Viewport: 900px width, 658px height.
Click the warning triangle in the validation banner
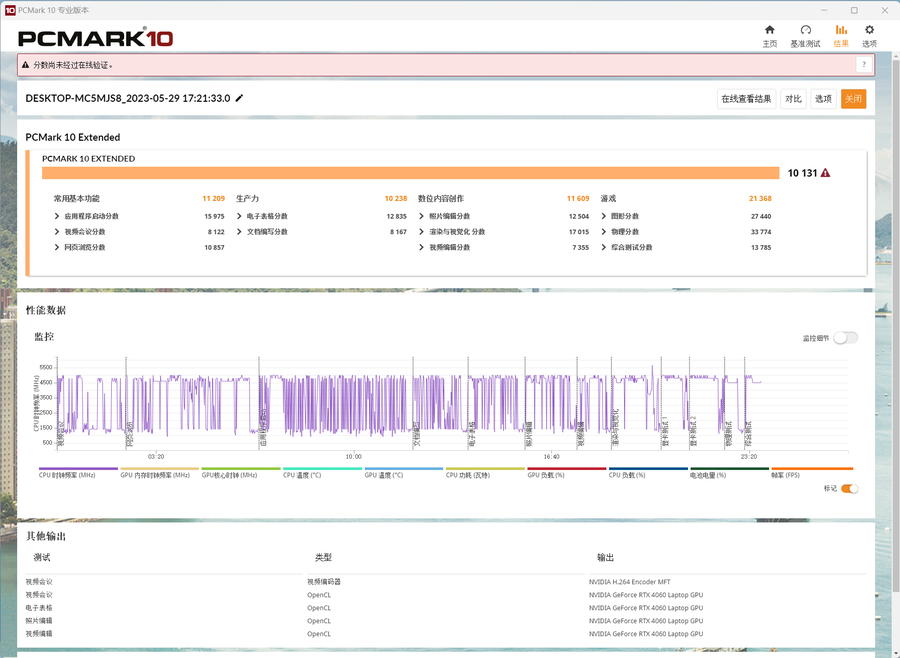(25, 65)
